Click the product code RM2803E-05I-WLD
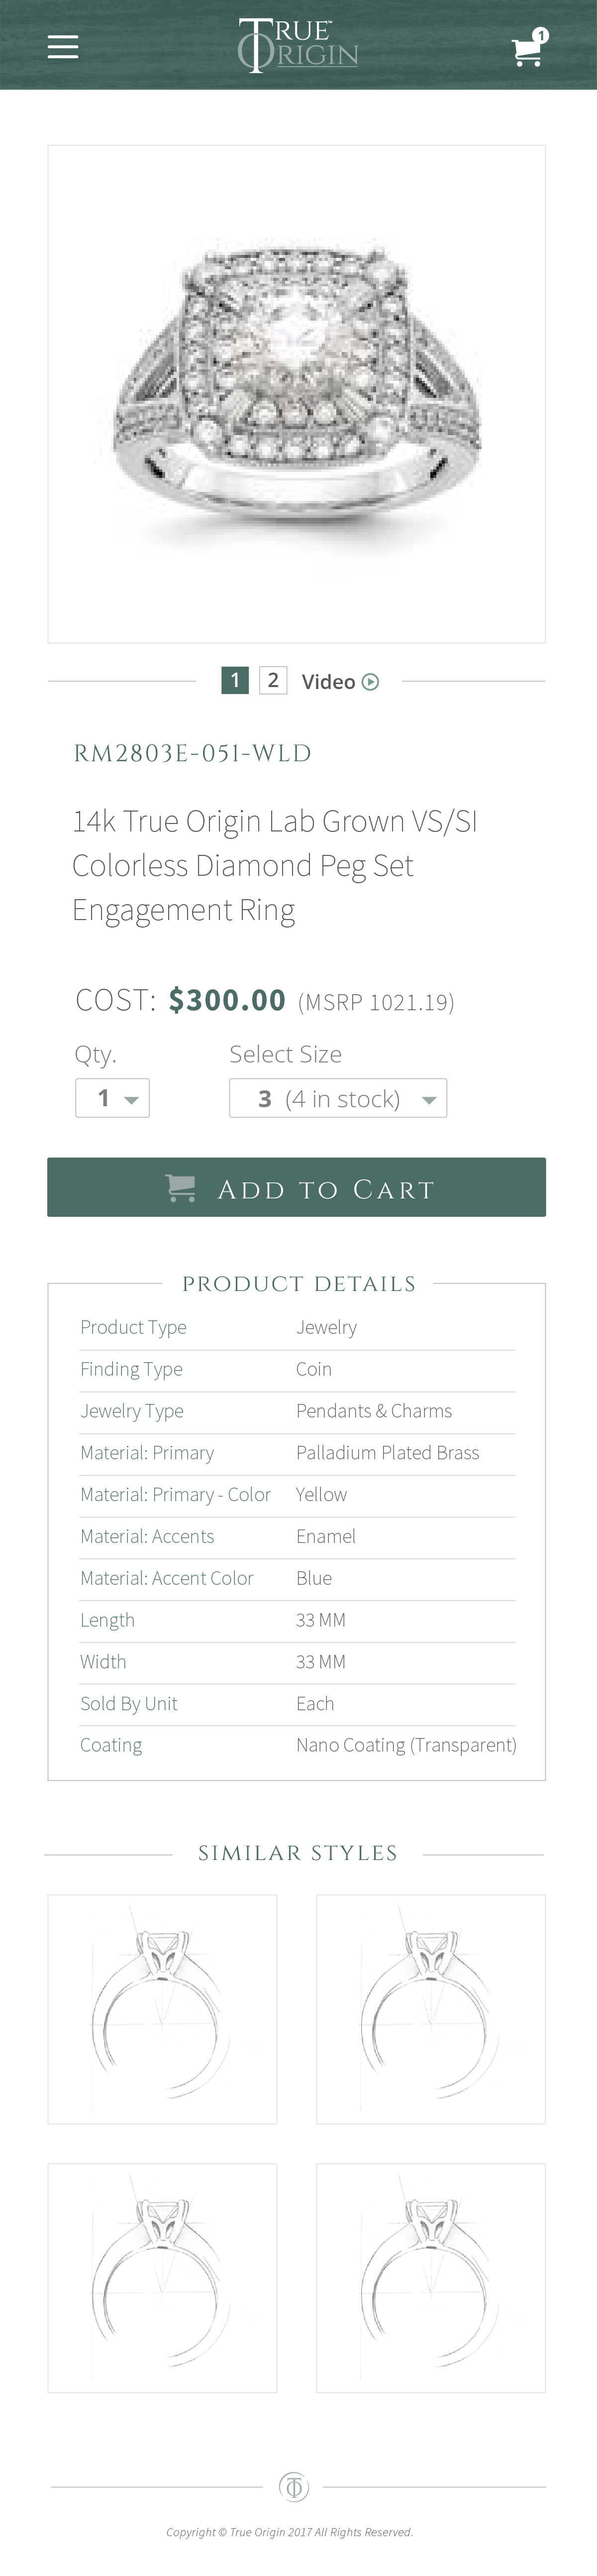 point(193,752)
